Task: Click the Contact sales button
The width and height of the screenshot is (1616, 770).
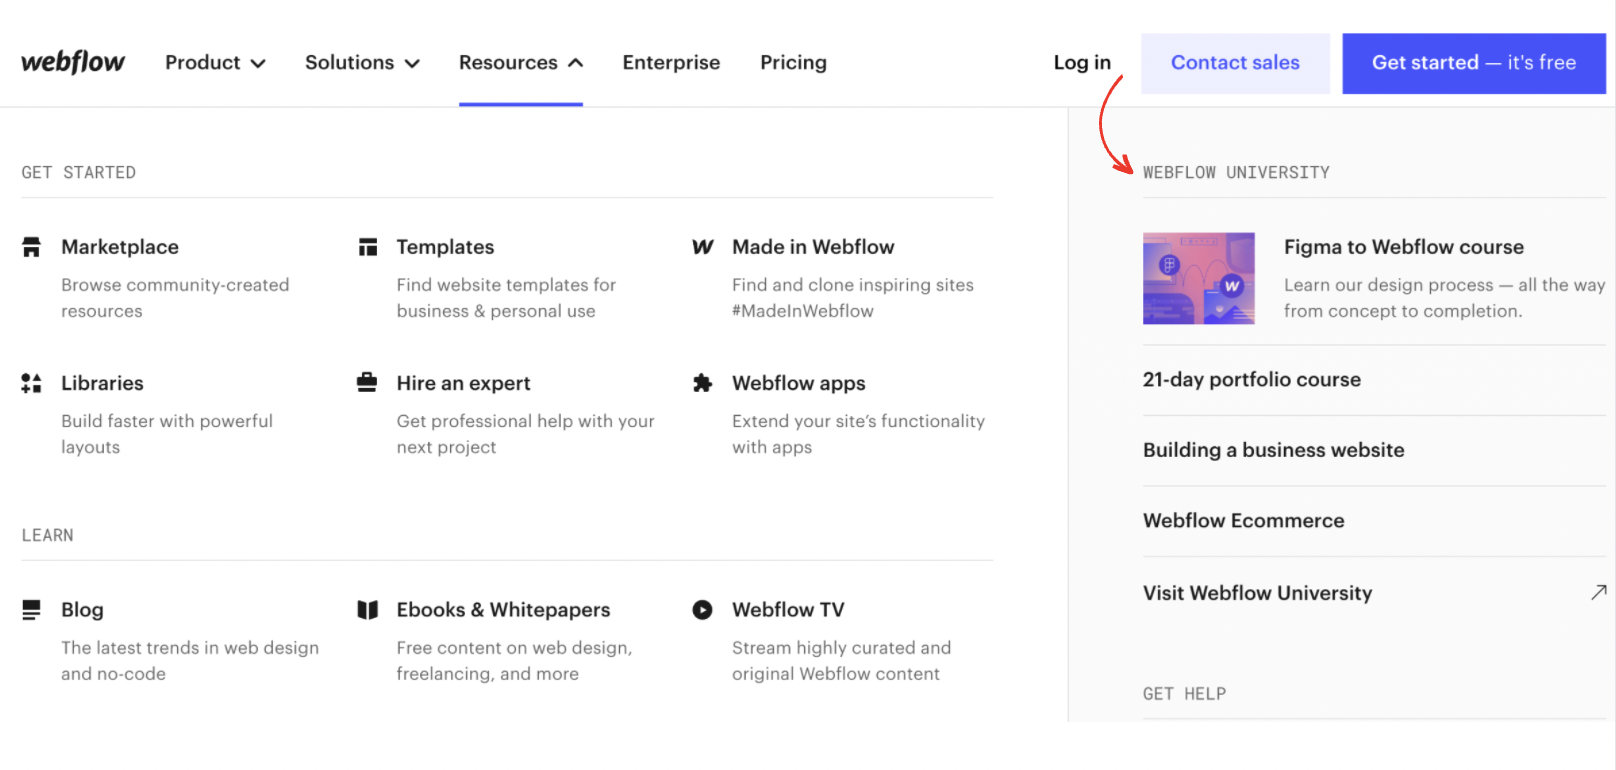Action: (1235, 63)
